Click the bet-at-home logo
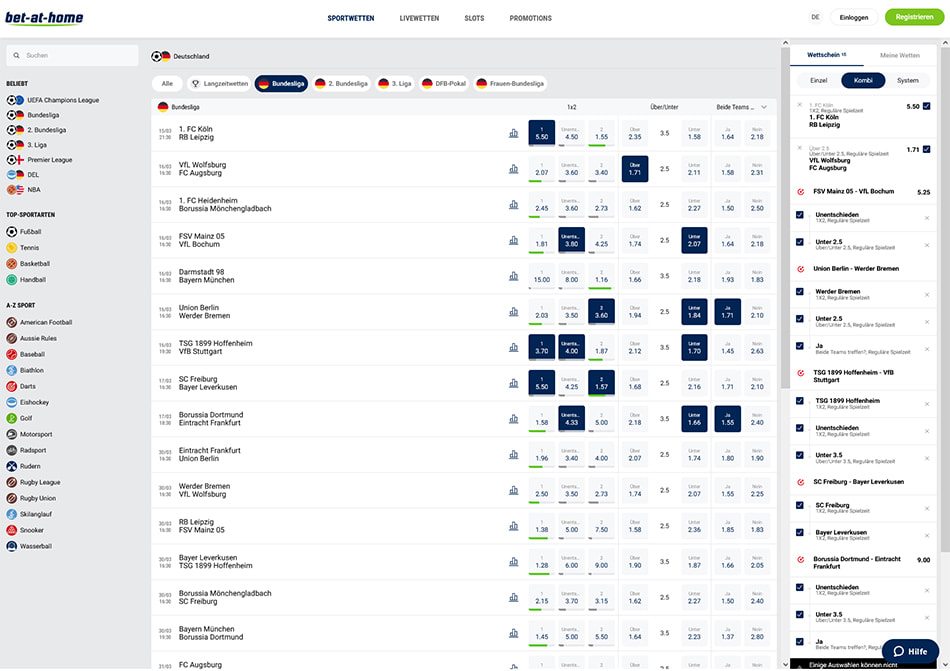Image resolution: width=950 pixels, height=671 pixels. click(x=44, y=18)
